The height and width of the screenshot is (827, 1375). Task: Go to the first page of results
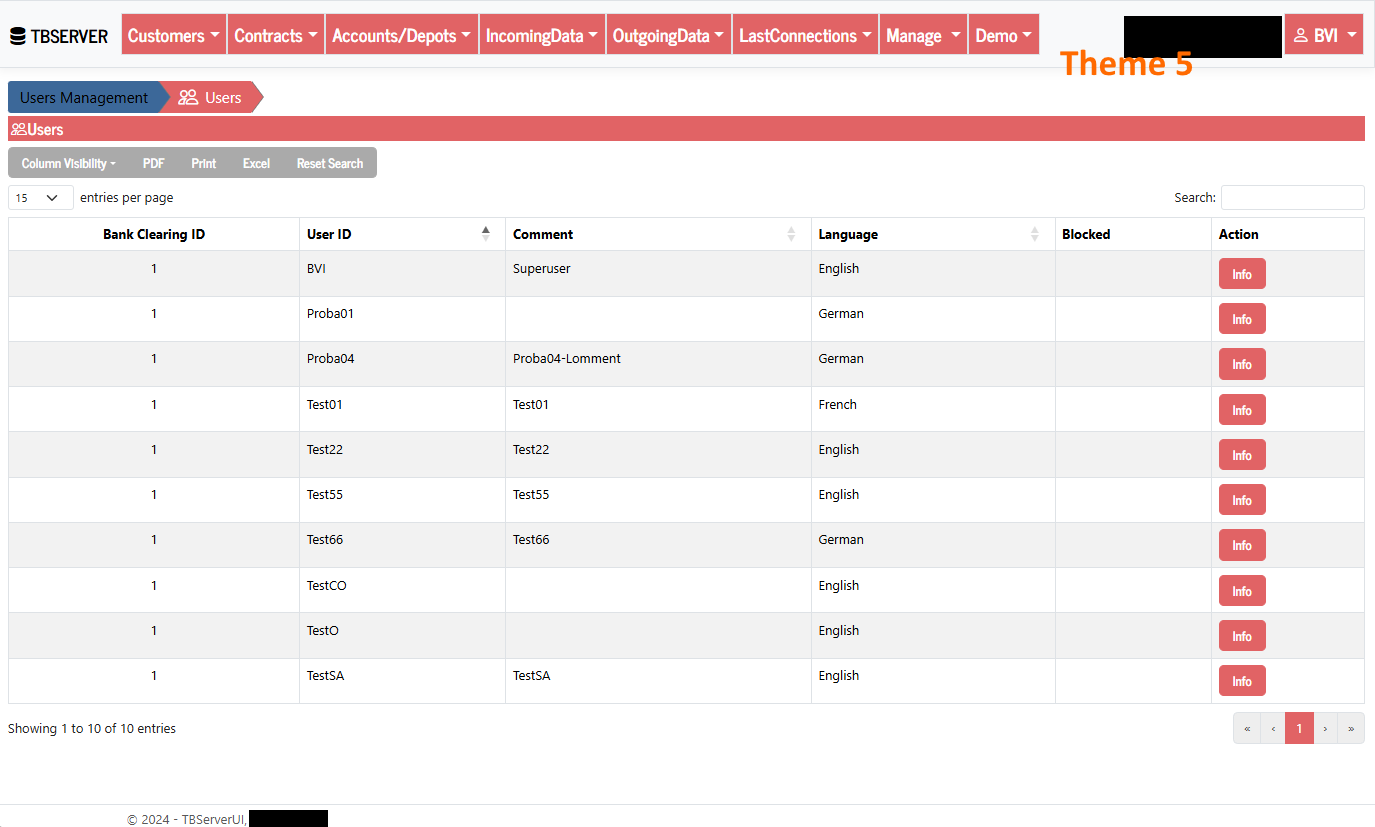click(x=1247, y=729)
